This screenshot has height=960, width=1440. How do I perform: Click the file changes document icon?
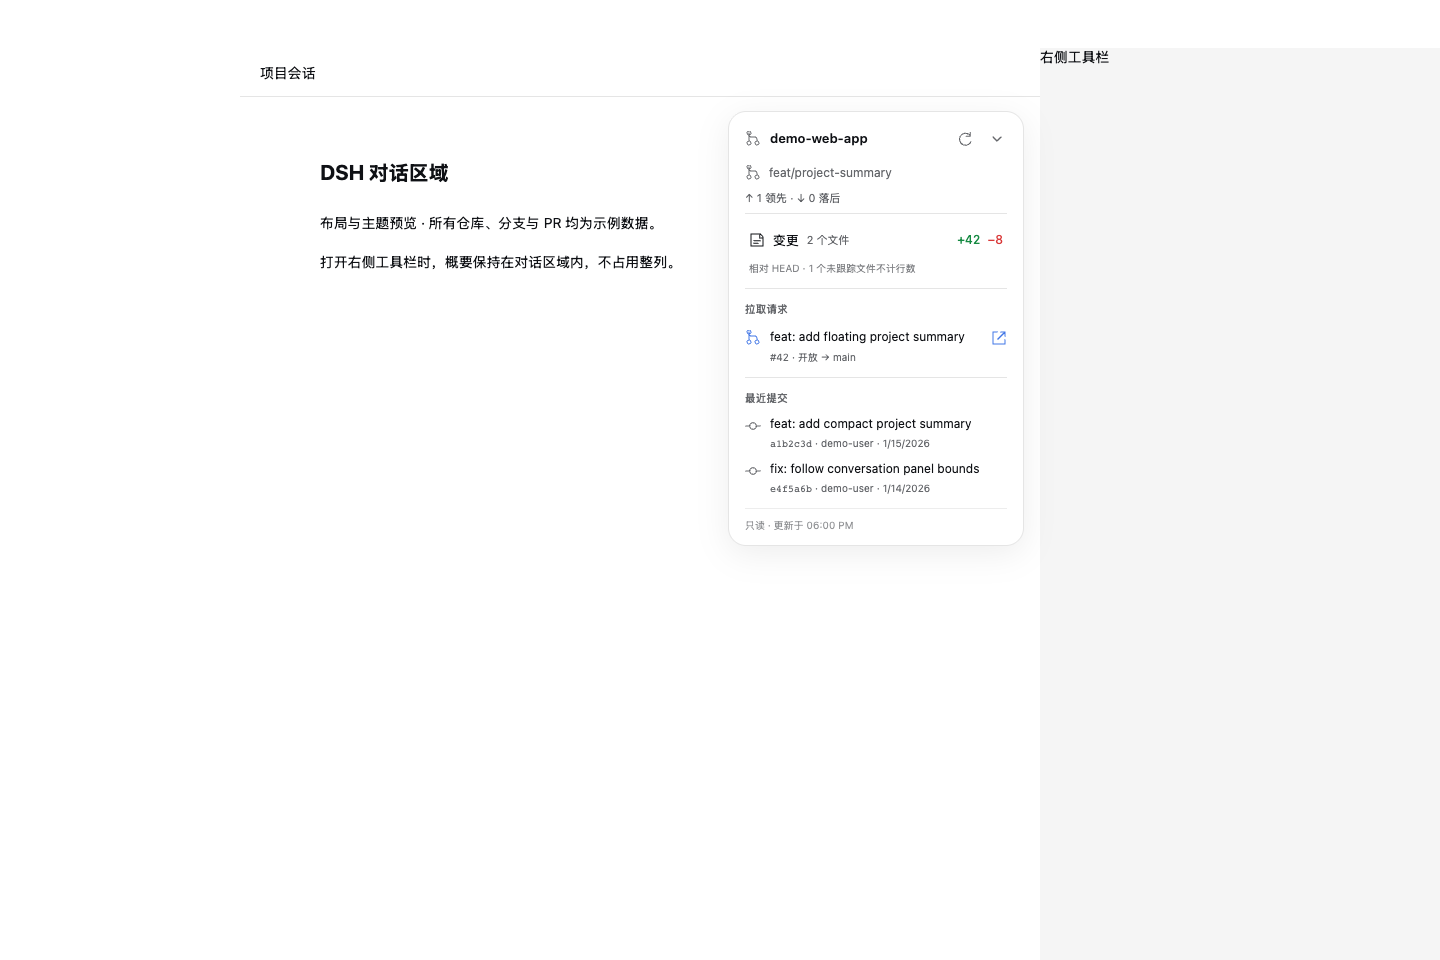(757, 240)
